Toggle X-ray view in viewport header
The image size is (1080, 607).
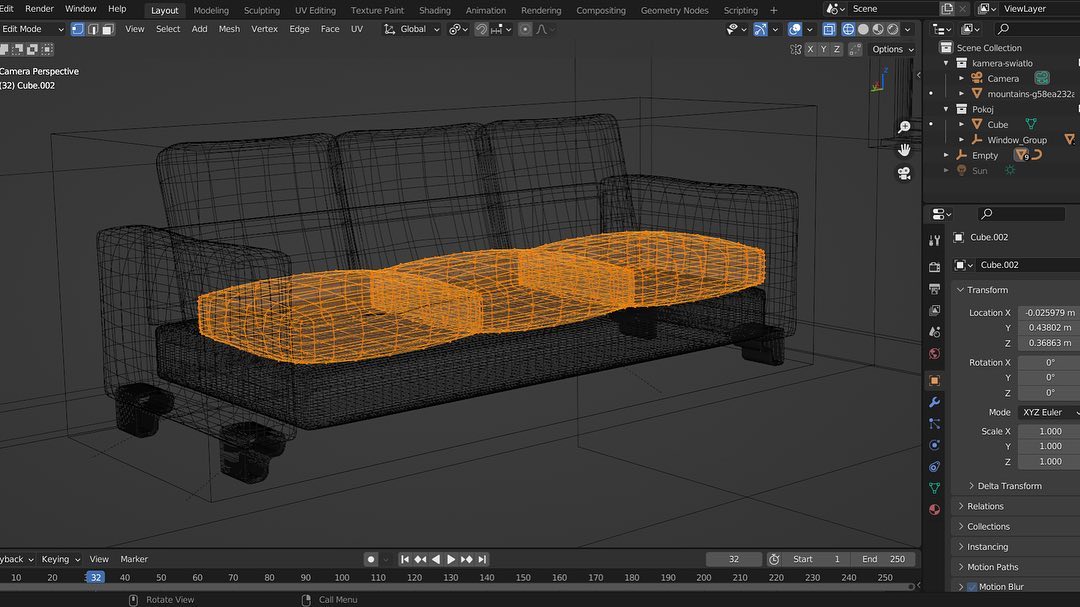point(829,30)
